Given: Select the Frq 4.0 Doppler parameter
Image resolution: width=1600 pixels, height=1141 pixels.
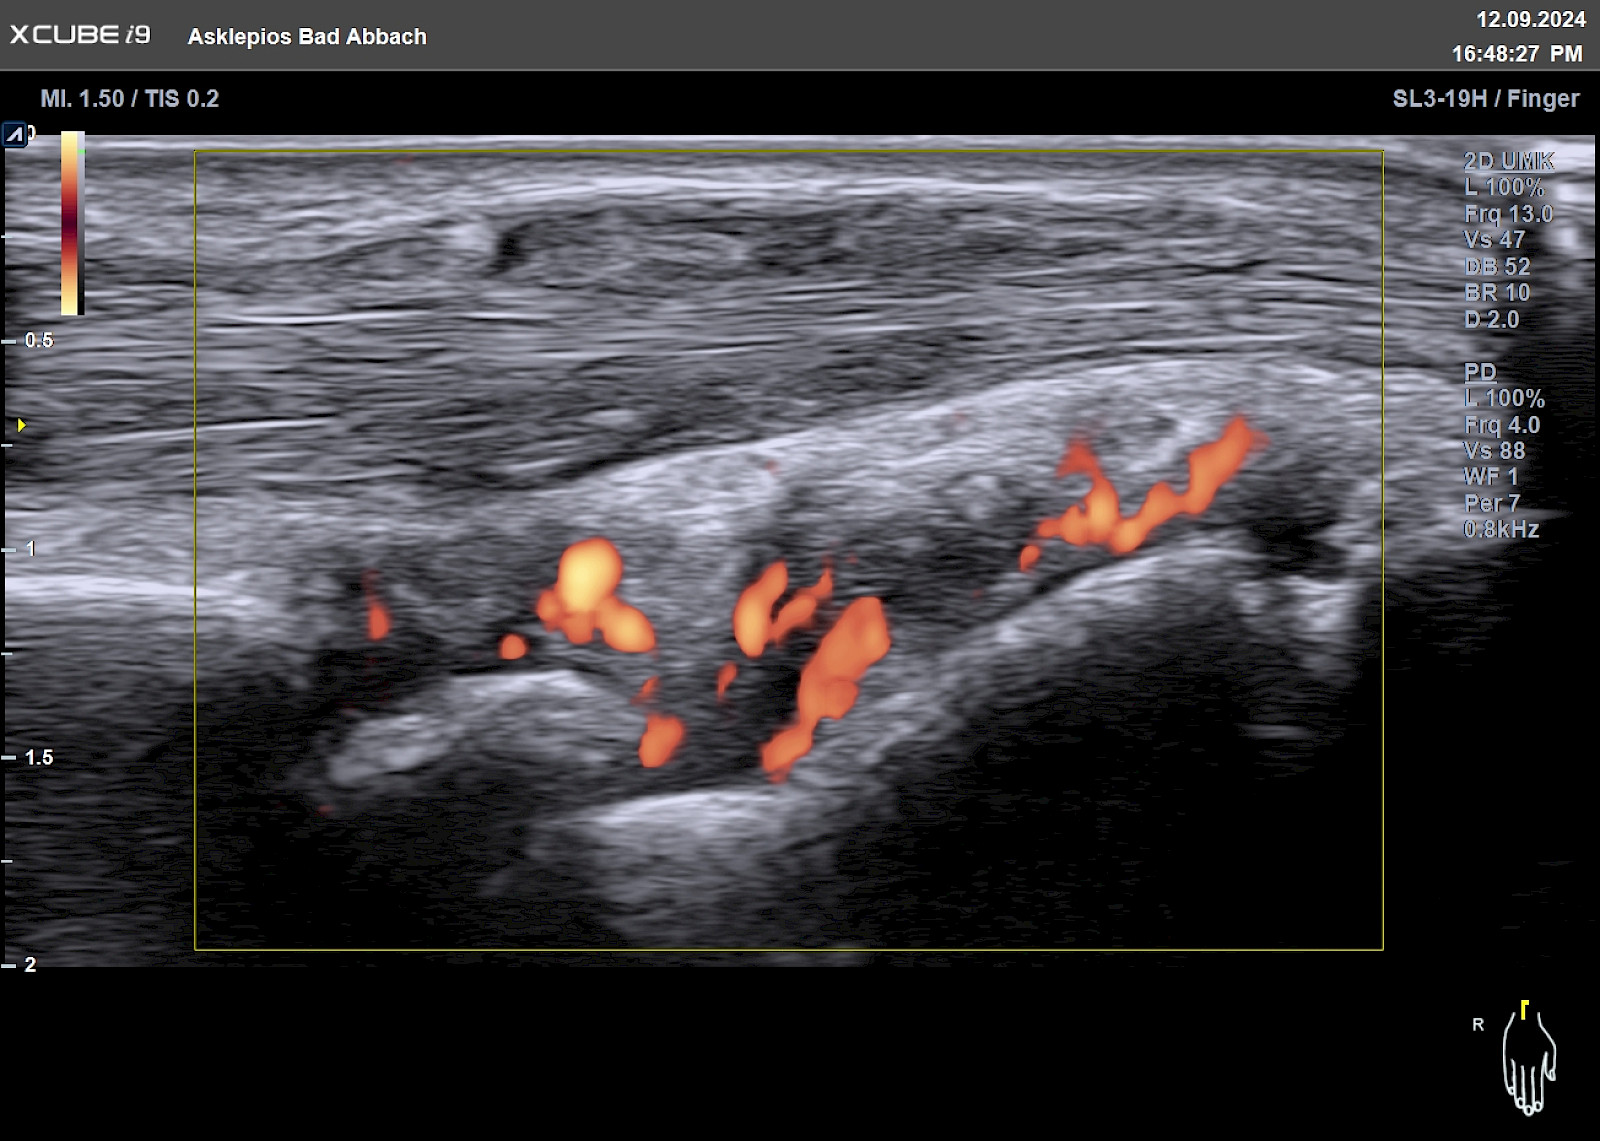Looking at the screenshot, I should point(1502,425).
